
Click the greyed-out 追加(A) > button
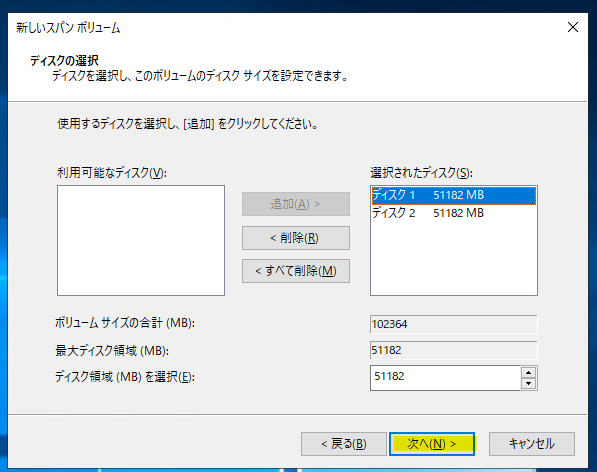coord(296,204)
